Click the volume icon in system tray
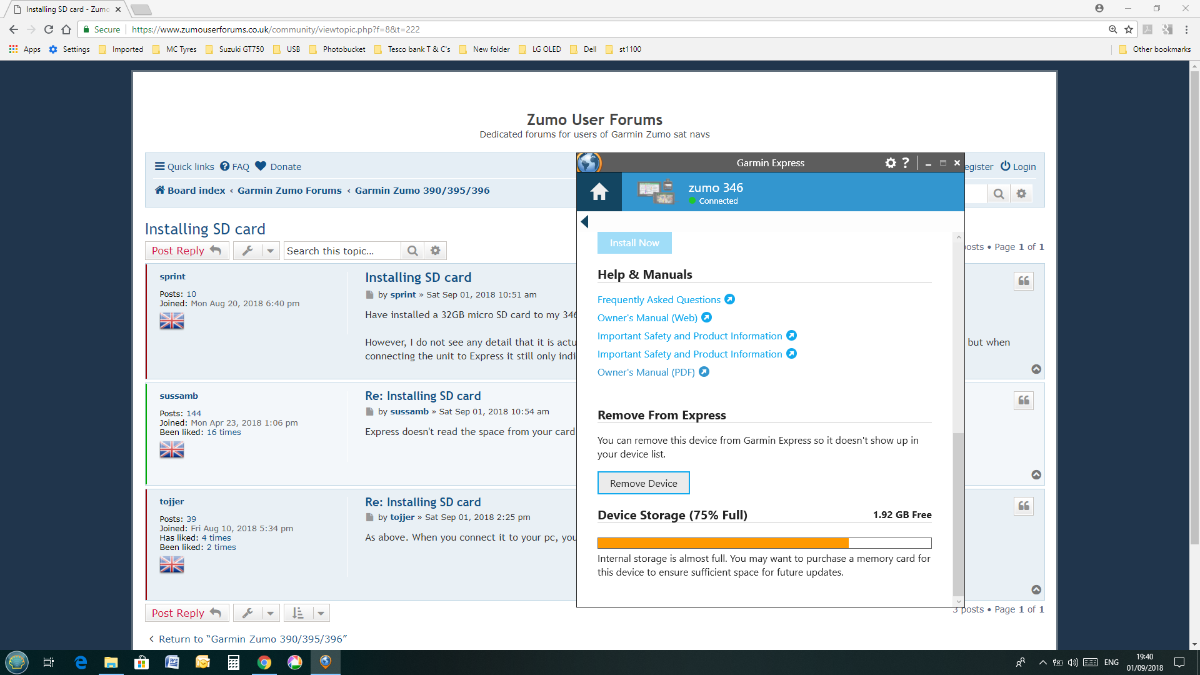This screenshot has width=1200, height=675. 1072,662
